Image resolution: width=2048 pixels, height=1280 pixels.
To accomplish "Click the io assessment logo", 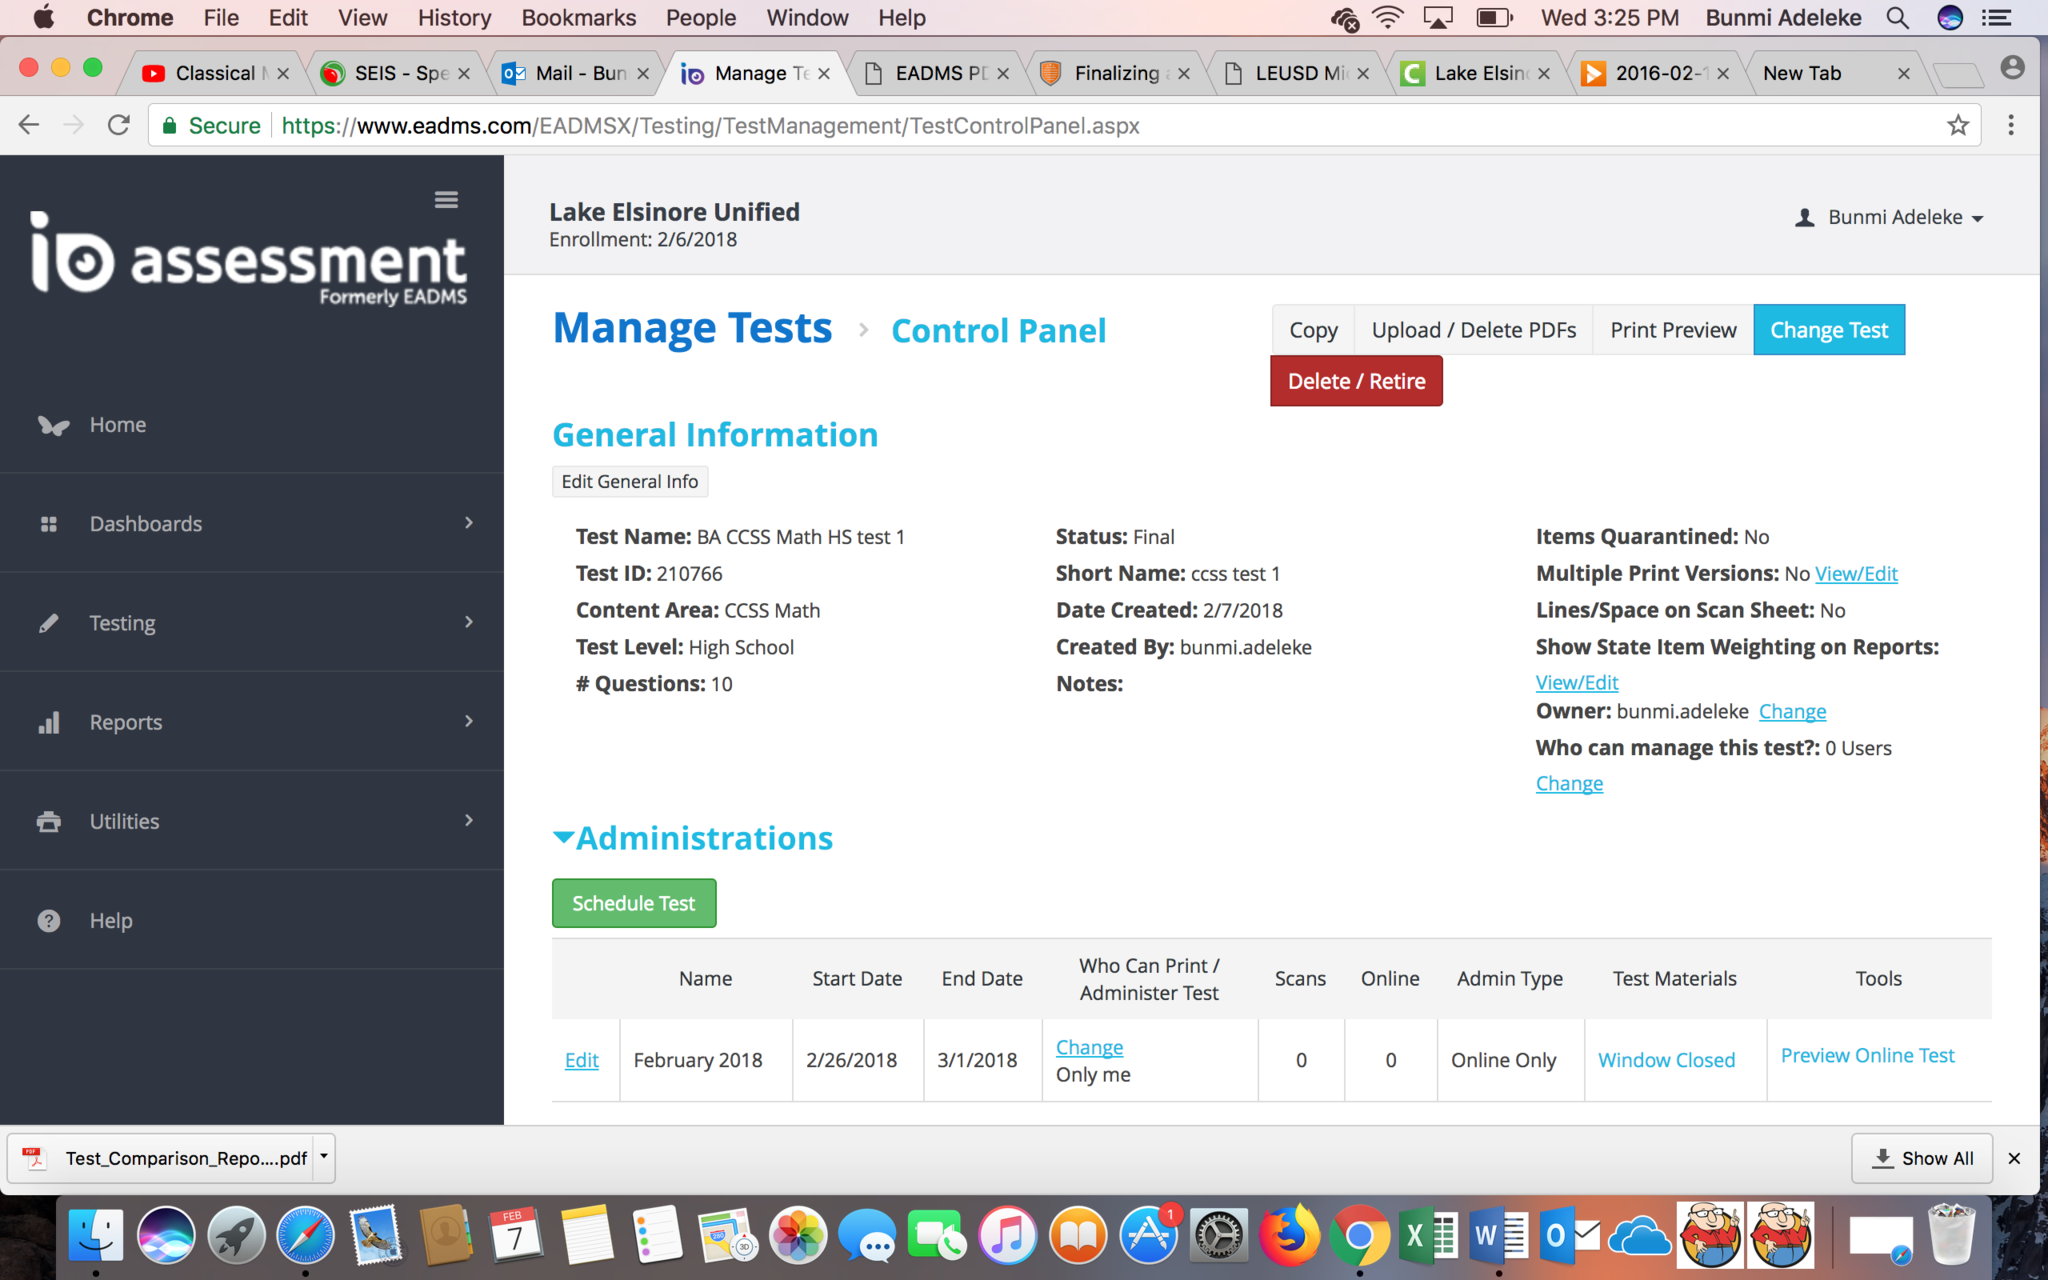I will point(250,258).
